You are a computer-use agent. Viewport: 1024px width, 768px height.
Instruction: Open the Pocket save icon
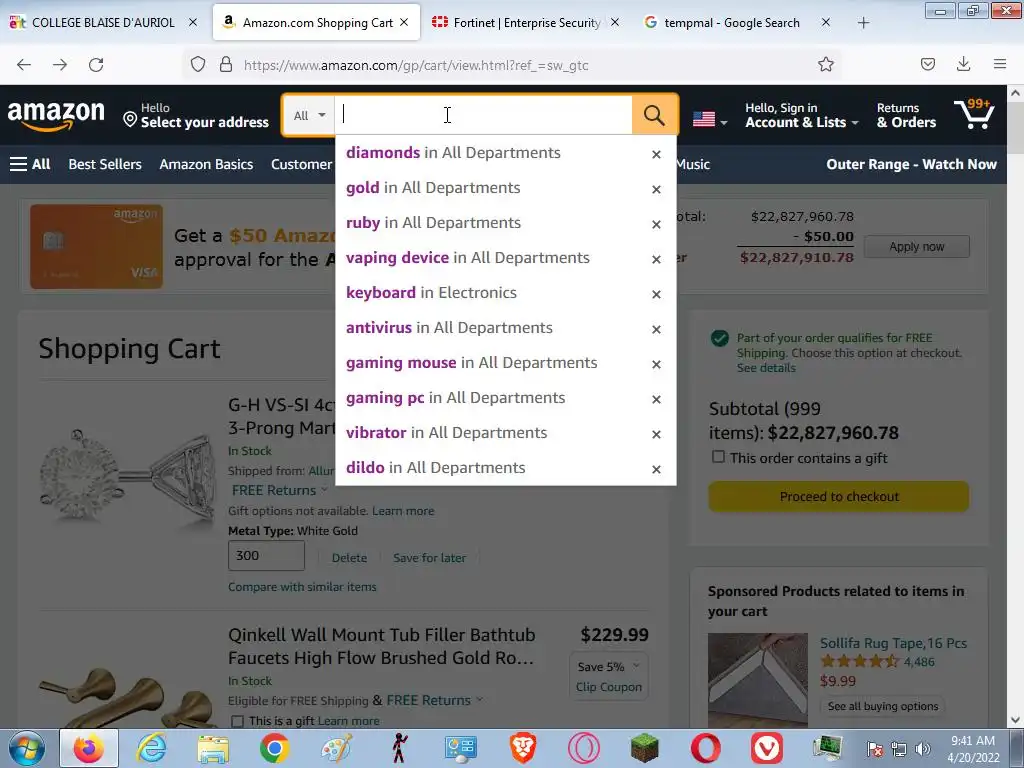coord(927,64)
